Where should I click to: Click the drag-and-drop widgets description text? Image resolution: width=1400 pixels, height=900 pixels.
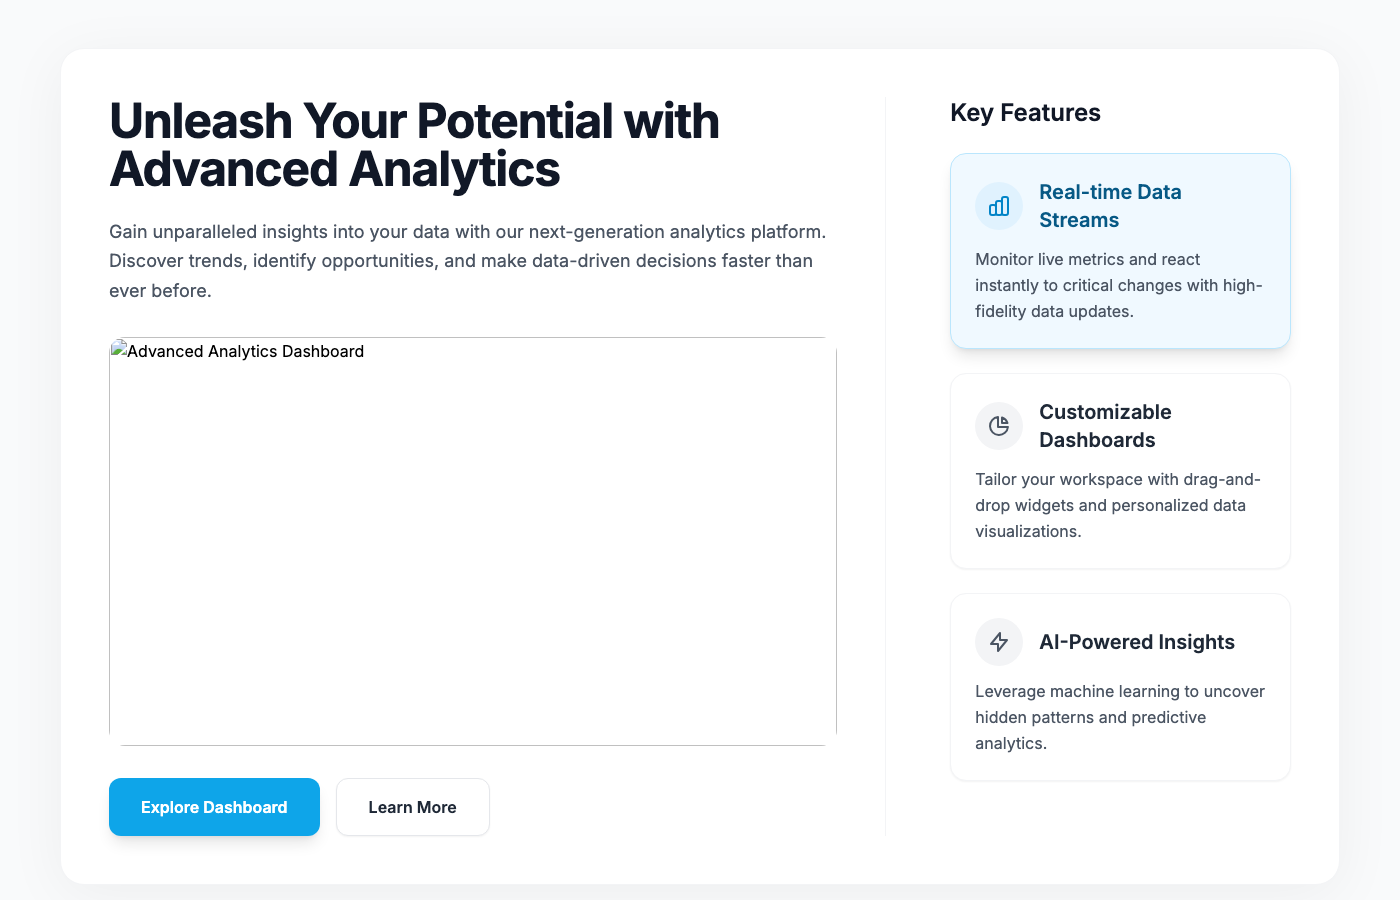1118,505
